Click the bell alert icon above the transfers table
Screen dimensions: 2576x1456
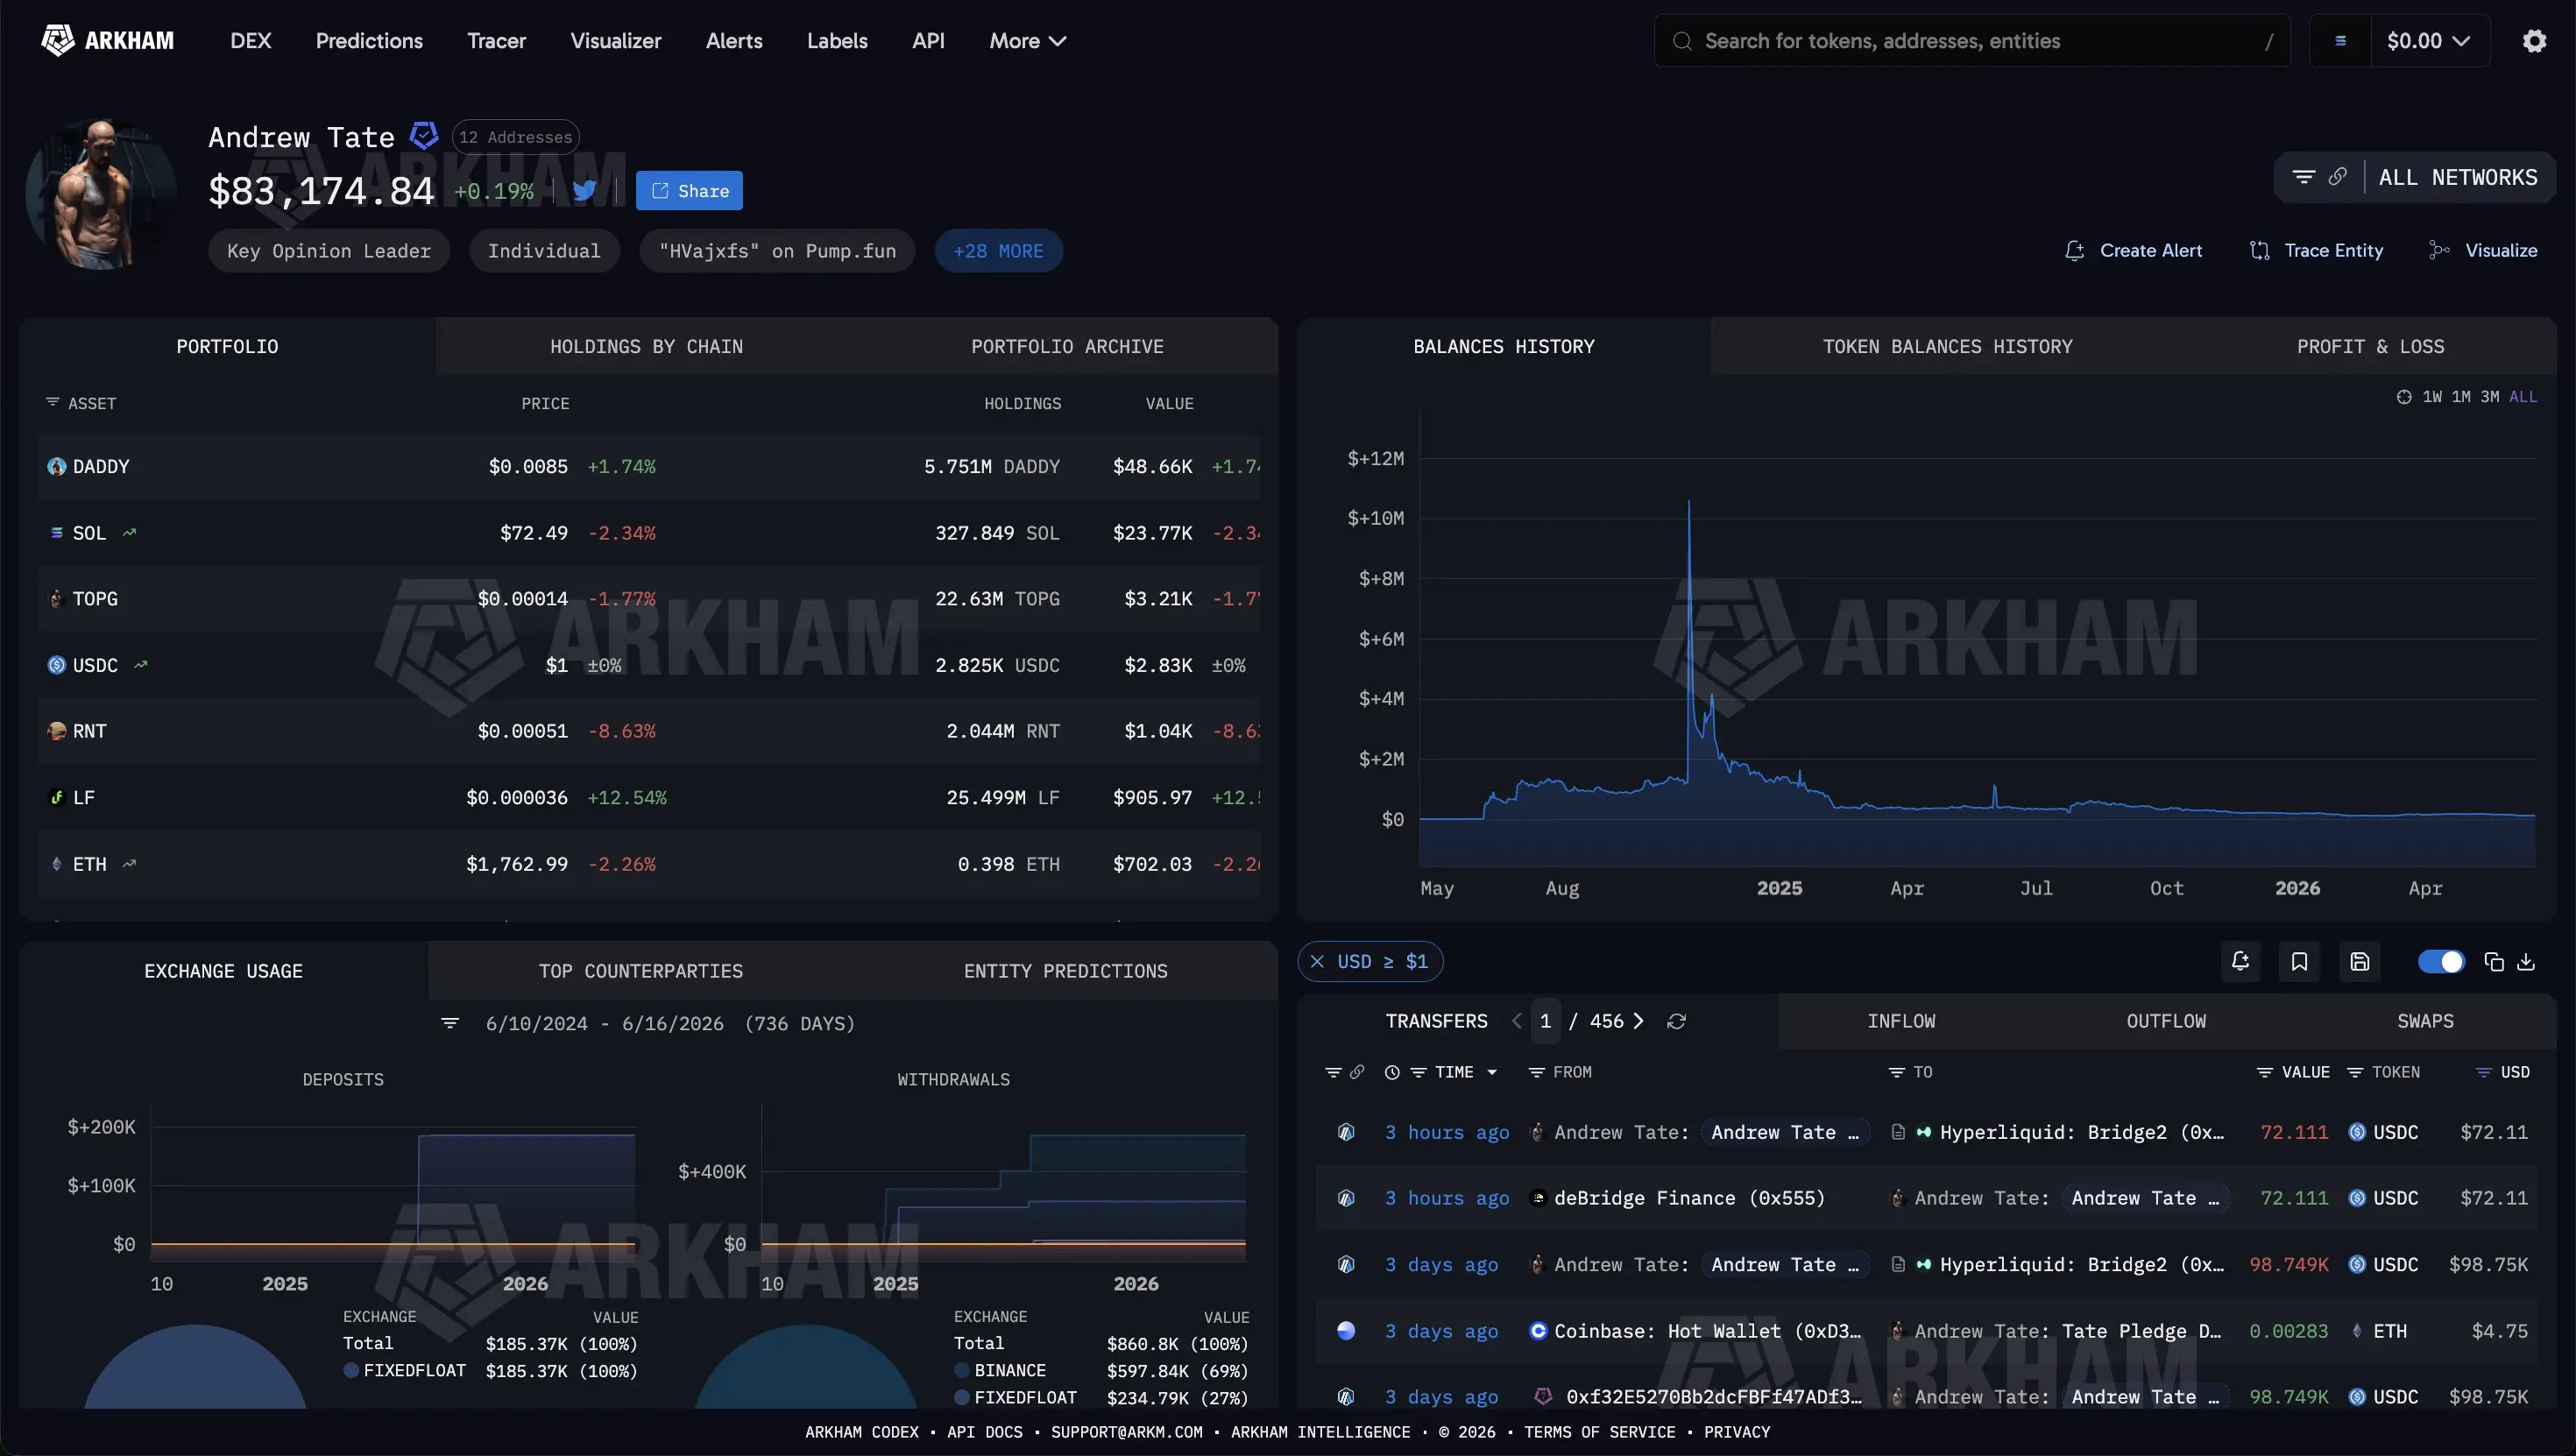[x=2240, y=962]
